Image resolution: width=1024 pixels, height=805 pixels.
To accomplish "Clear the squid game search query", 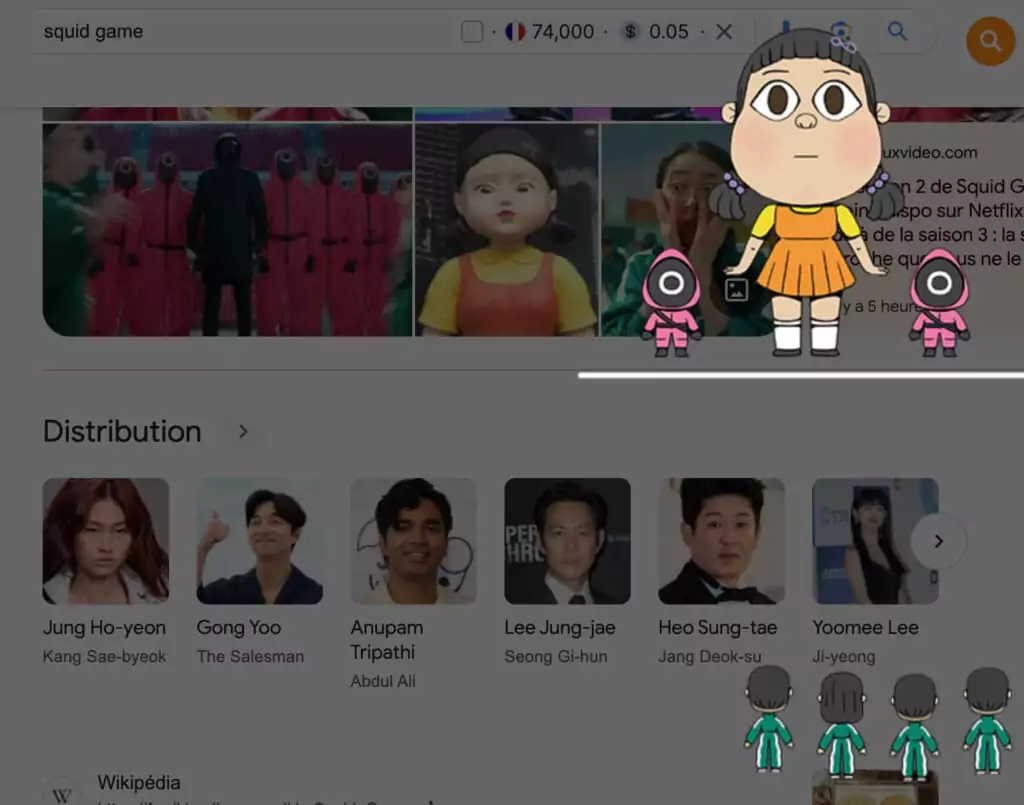I will tap(724, 32).
